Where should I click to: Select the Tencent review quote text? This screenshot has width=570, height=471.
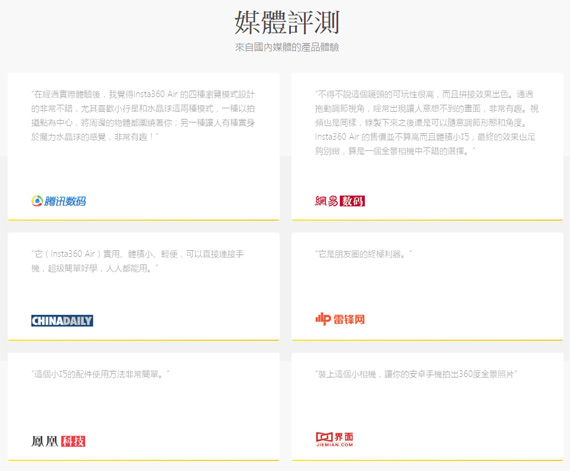click(x=143, y=116)
